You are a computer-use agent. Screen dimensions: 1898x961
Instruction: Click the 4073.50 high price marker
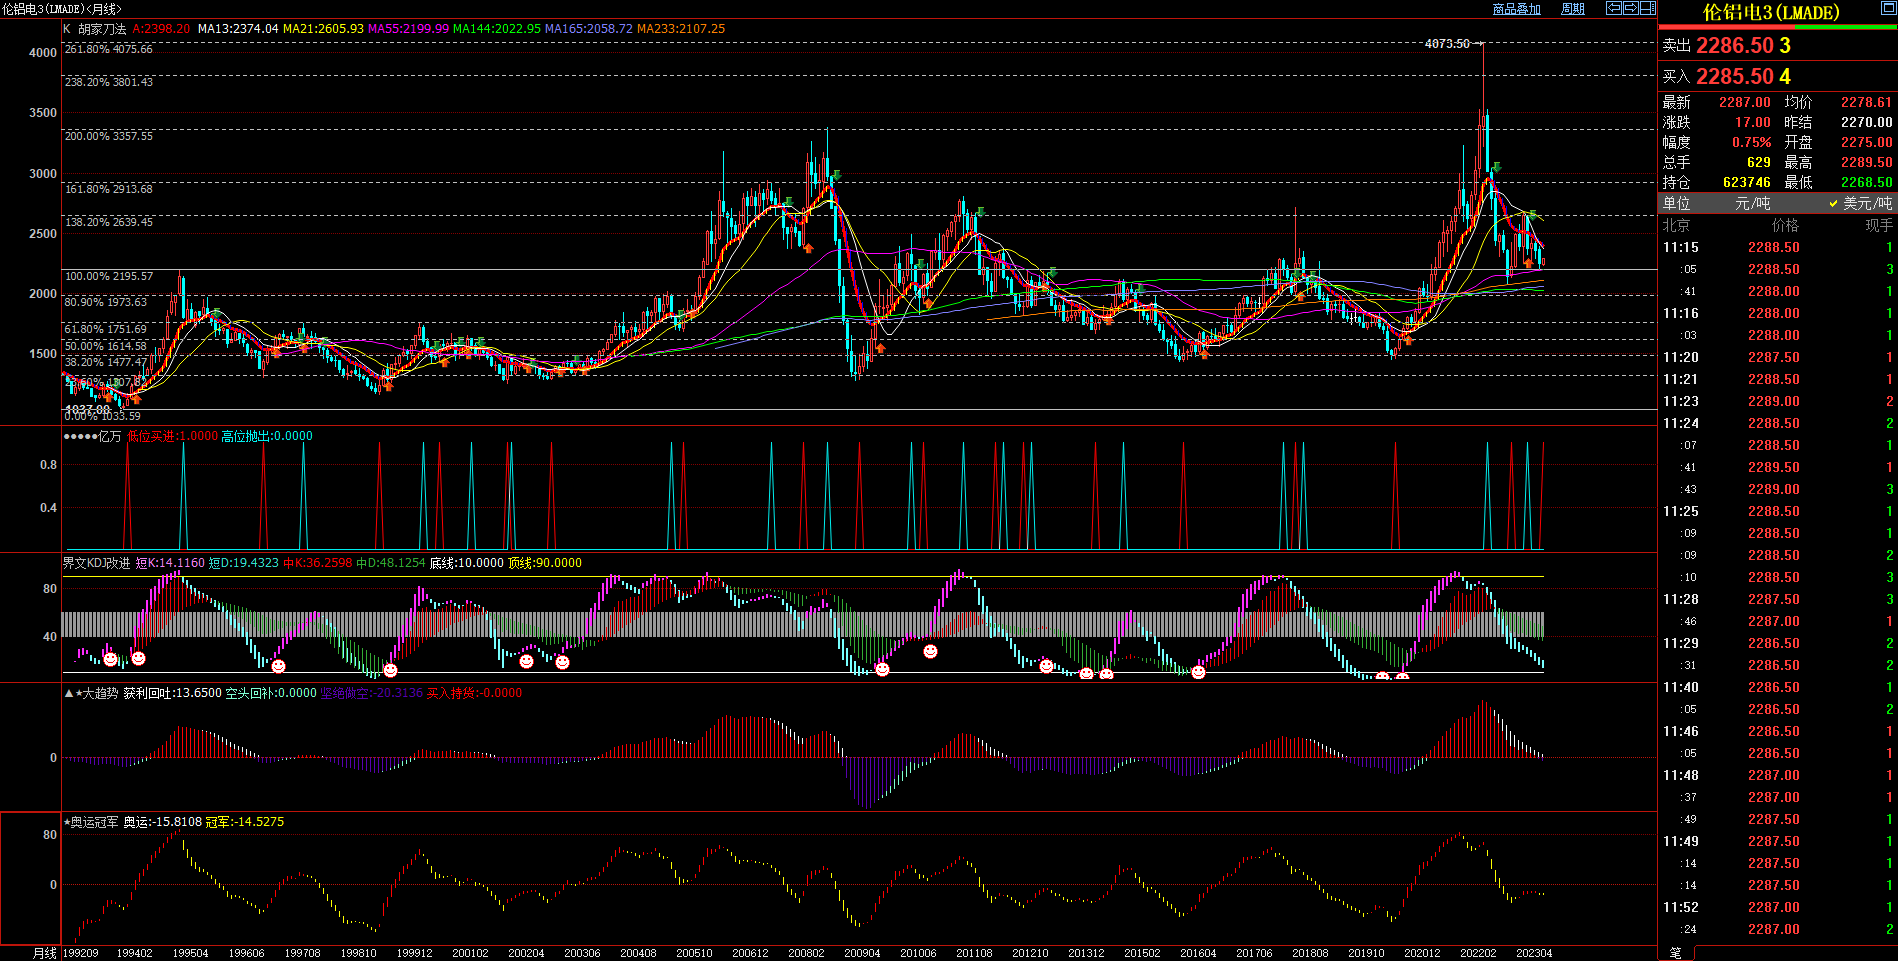(1447, 44)
